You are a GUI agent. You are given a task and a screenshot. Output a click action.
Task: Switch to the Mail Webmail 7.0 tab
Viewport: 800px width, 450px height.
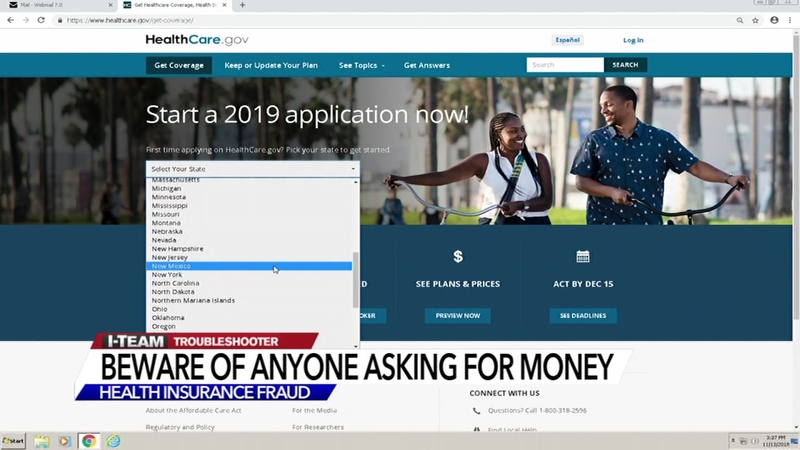coord(59,5)
